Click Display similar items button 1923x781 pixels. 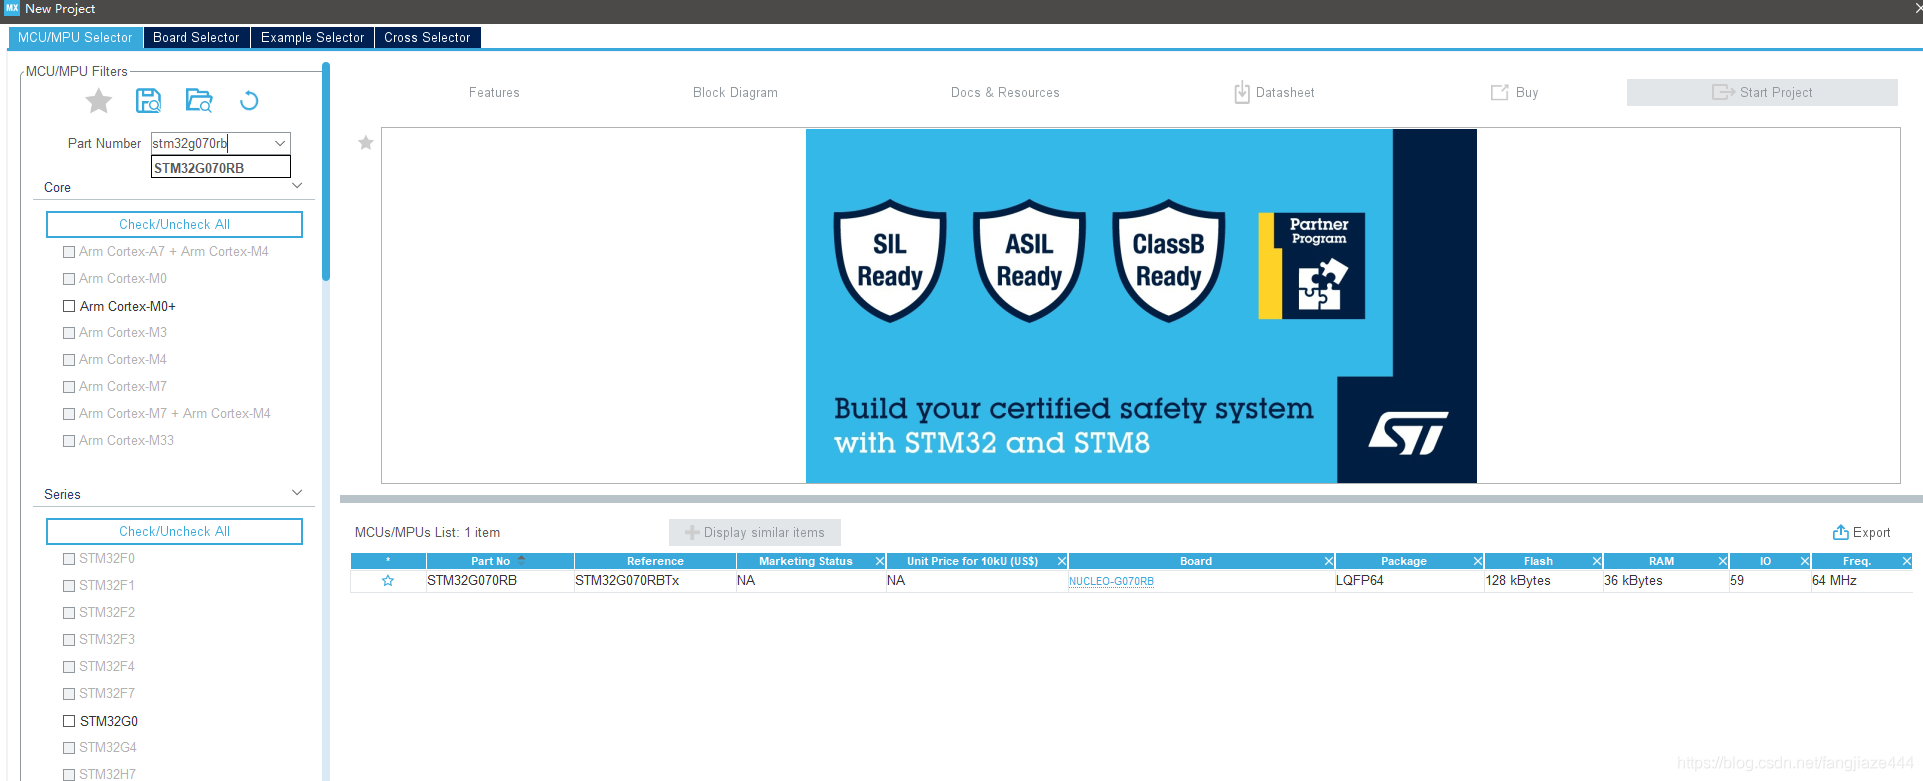coord(755,532)
